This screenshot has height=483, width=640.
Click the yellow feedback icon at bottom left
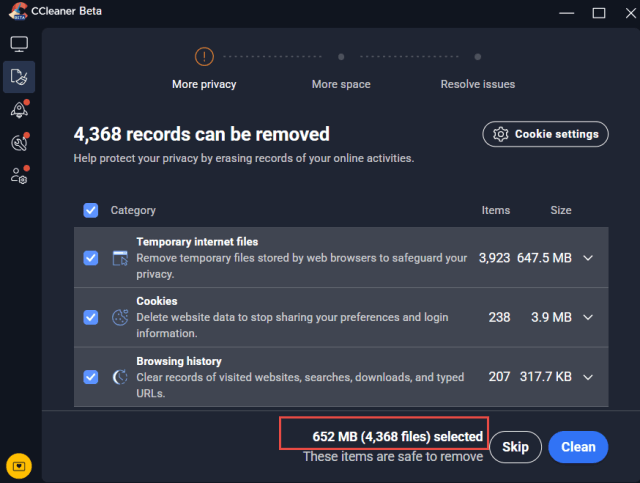(19, 466)
